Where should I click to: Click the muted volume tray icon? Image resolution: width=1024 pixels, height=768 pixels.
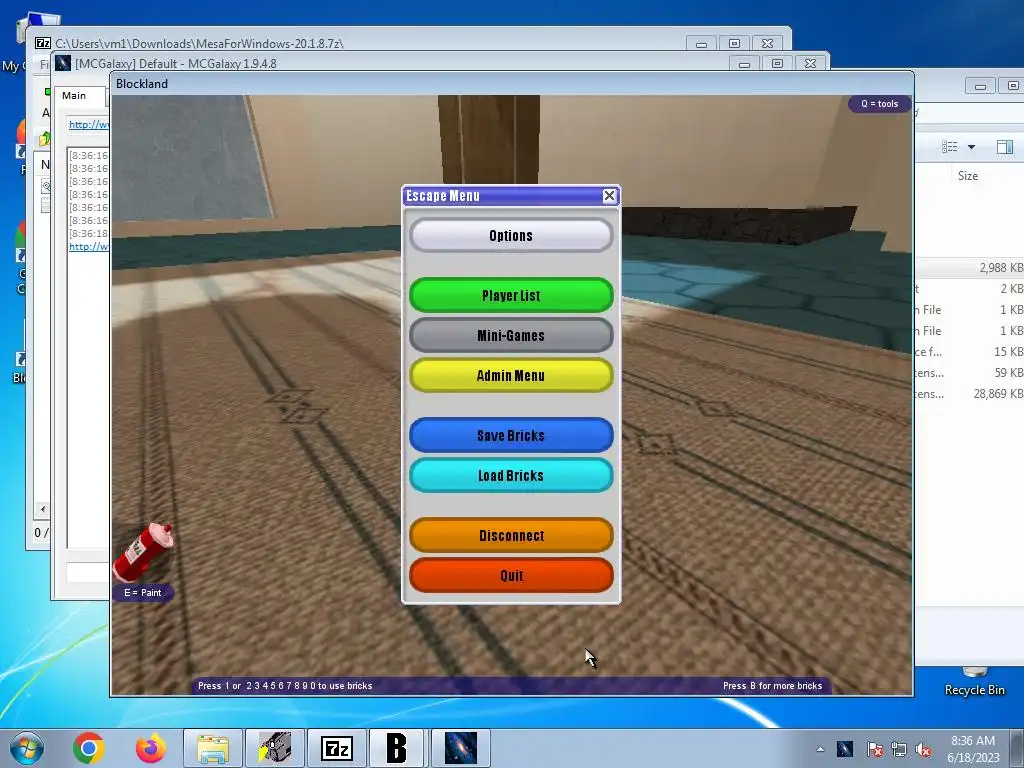(x=923, y=749)
